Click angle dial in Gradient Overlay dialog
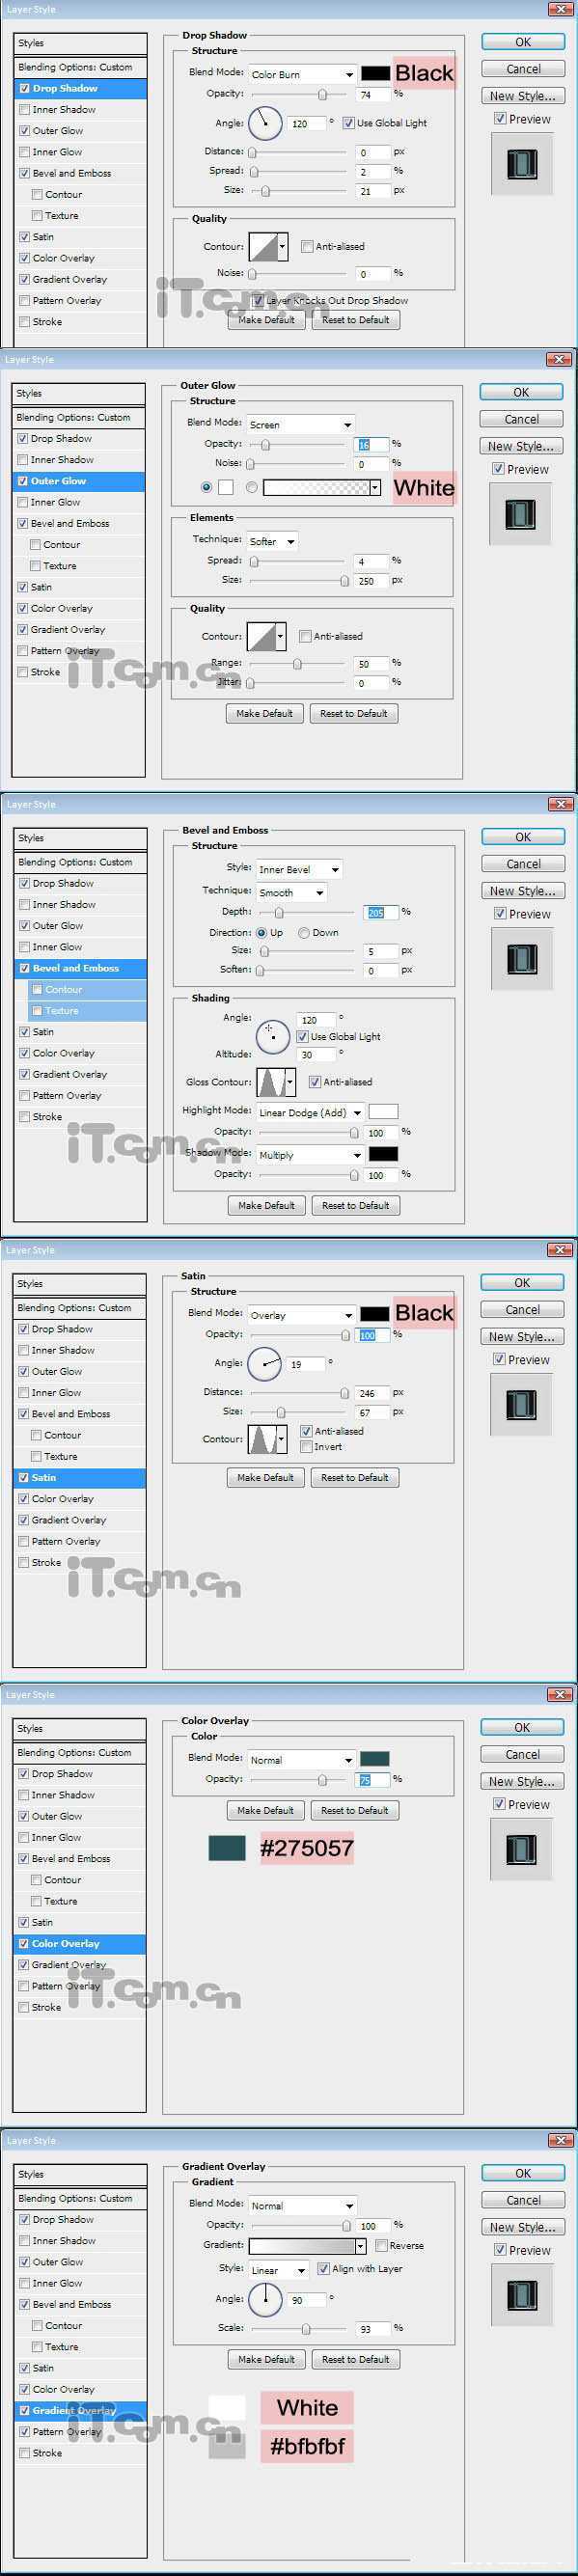Image resolution: width=578 pixels, height=2576 pixels. [265, 2299]
